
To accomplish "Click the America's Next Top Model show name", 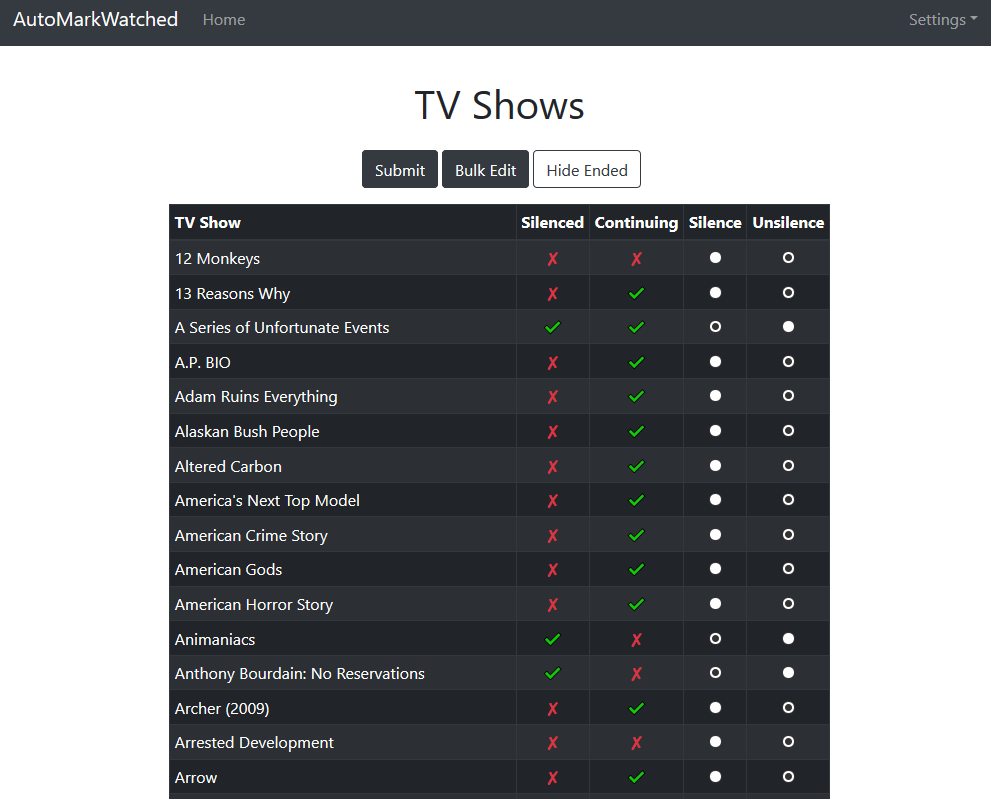I will (267, 501).
